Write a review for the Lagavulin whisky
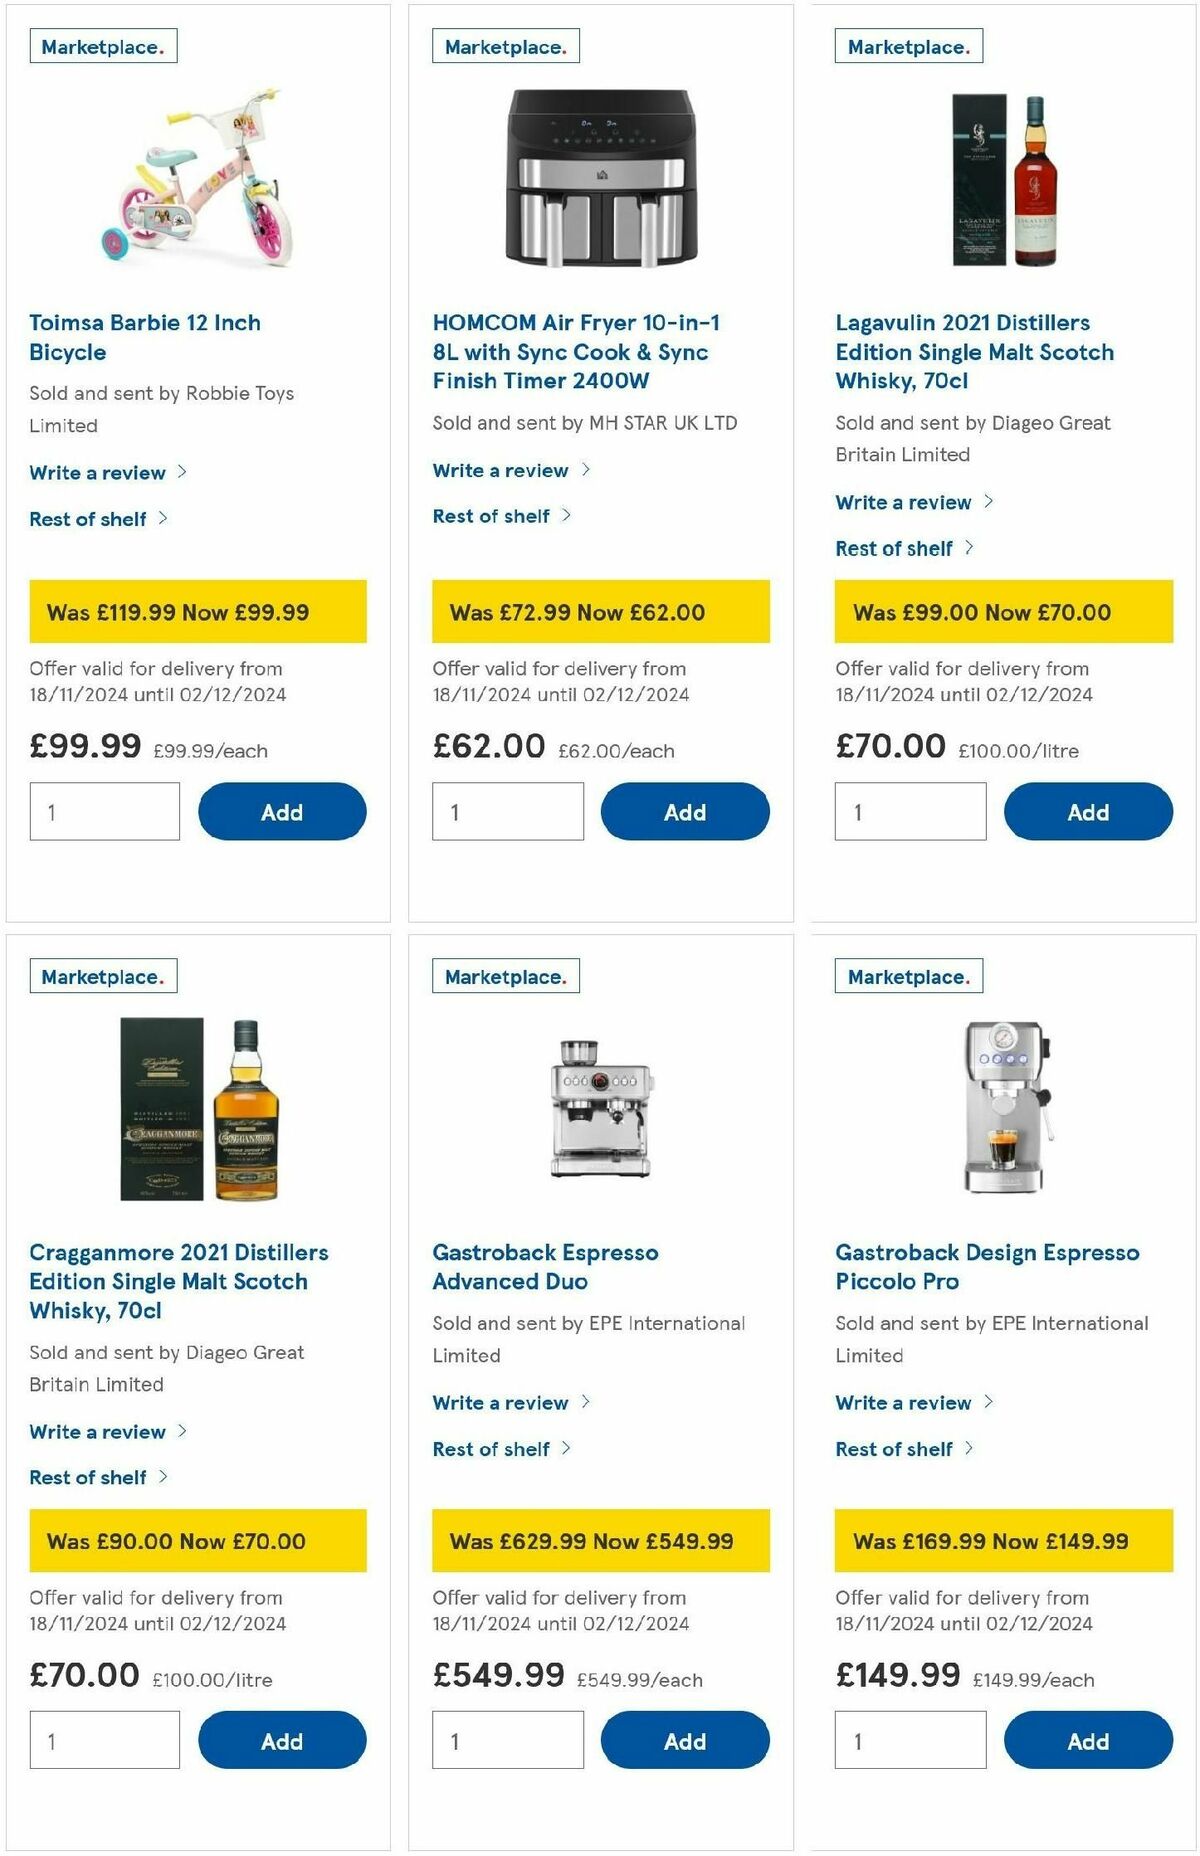This screenshot has width=1200, height=1856. click(x=905, y=502)
